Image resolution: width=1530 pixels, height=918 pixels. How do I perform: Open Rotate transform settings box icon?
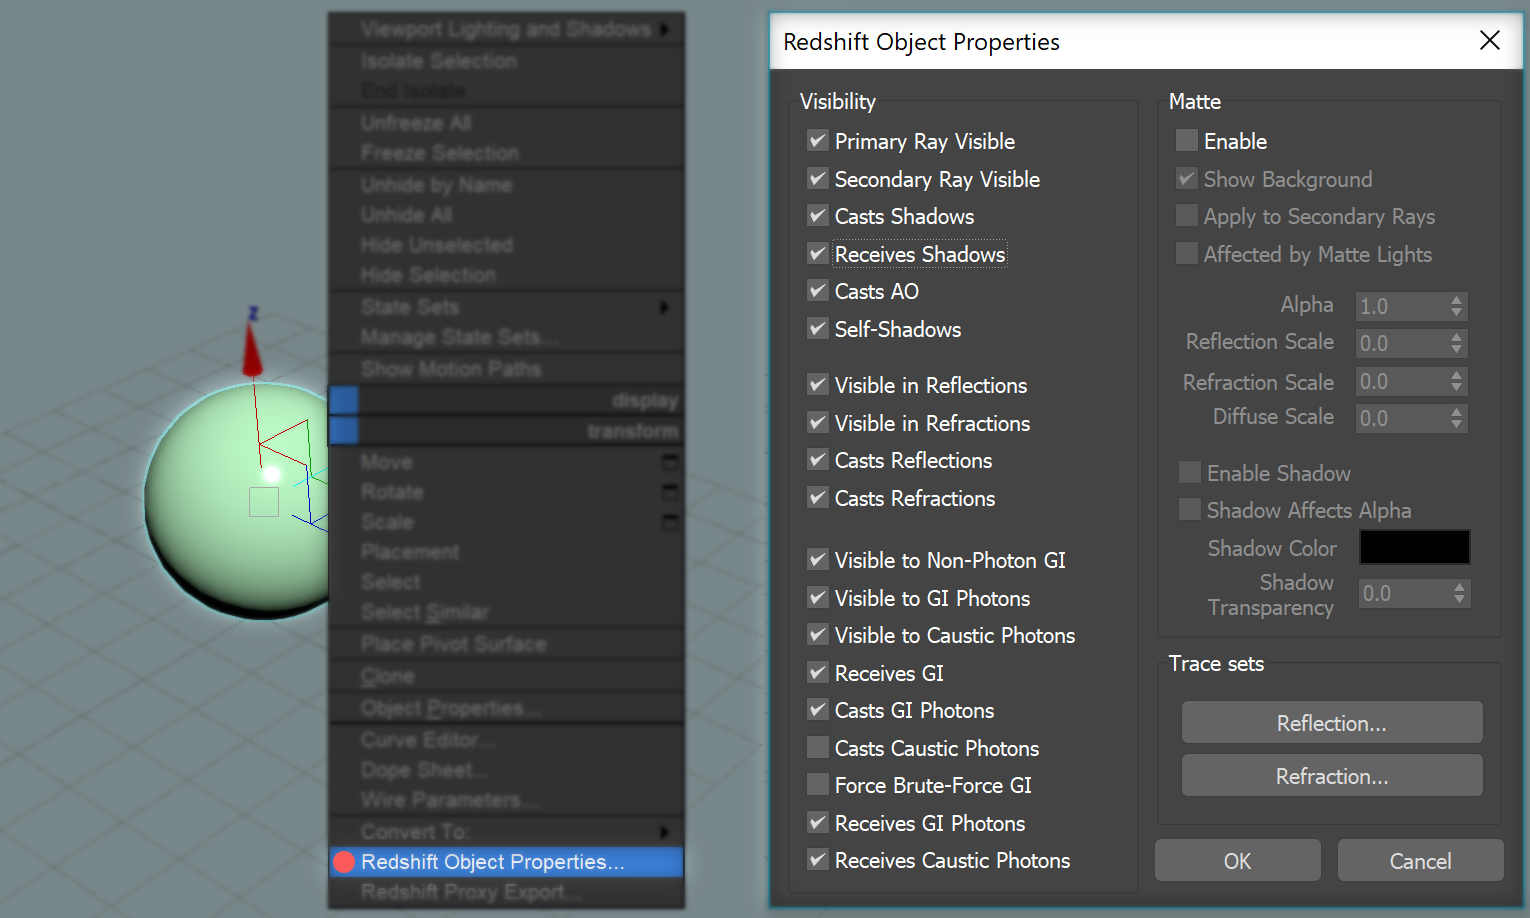coord(670,492)
